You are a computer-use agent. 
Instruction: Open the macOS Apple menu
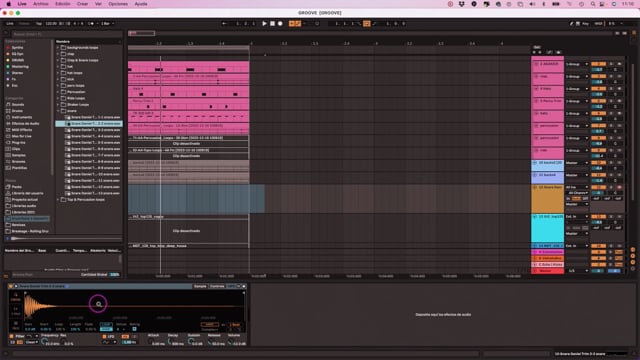pos(9,4)
